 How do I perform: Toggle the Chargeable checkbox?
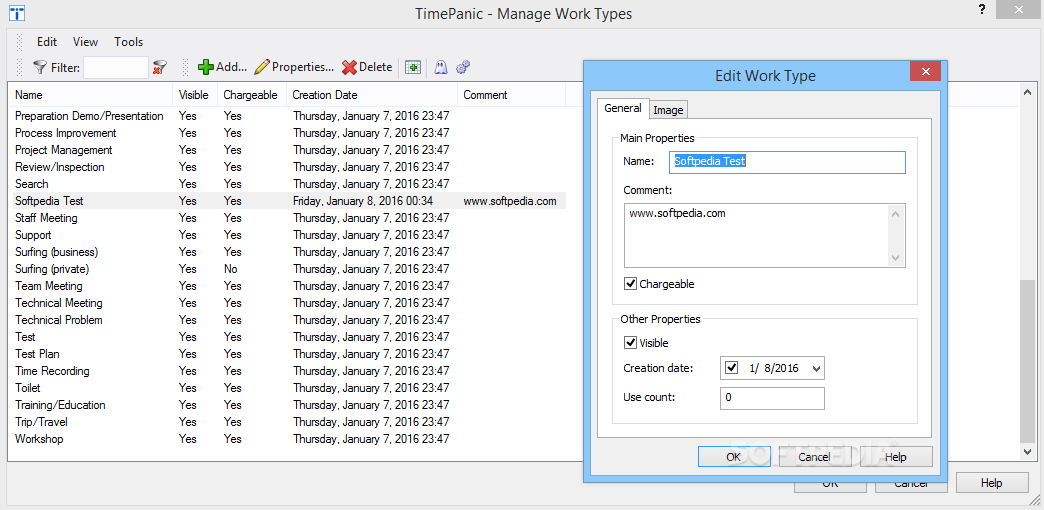[x=631, y=284]
